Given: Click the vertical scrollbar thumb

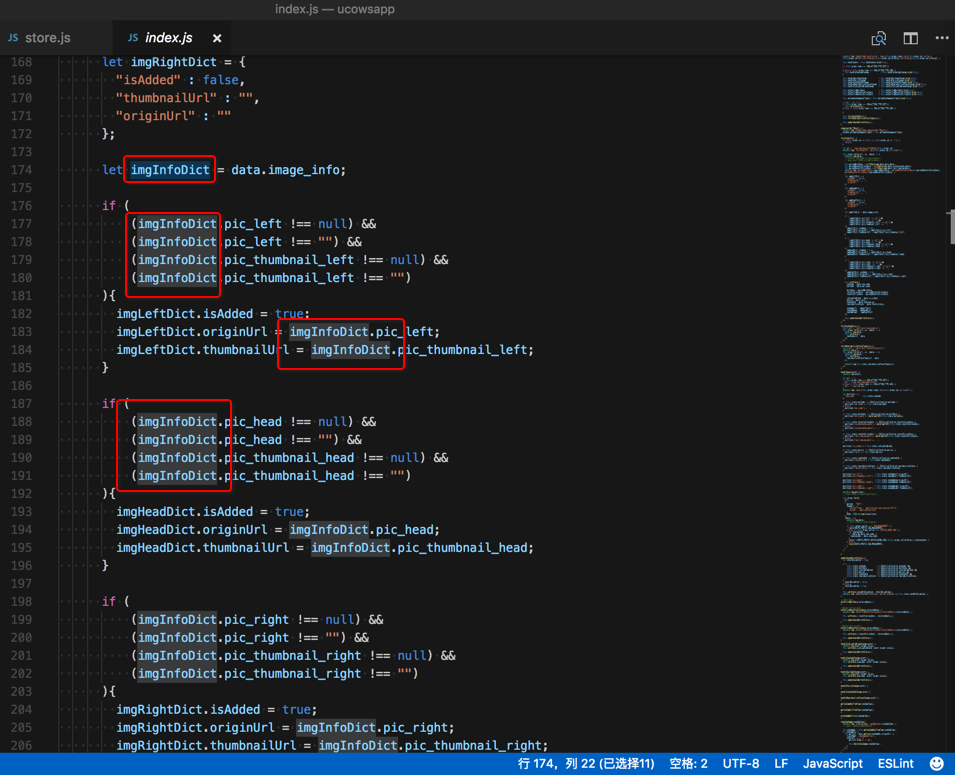Looking at the screenshot, I should pyautogui.click(x=951, y=227).
